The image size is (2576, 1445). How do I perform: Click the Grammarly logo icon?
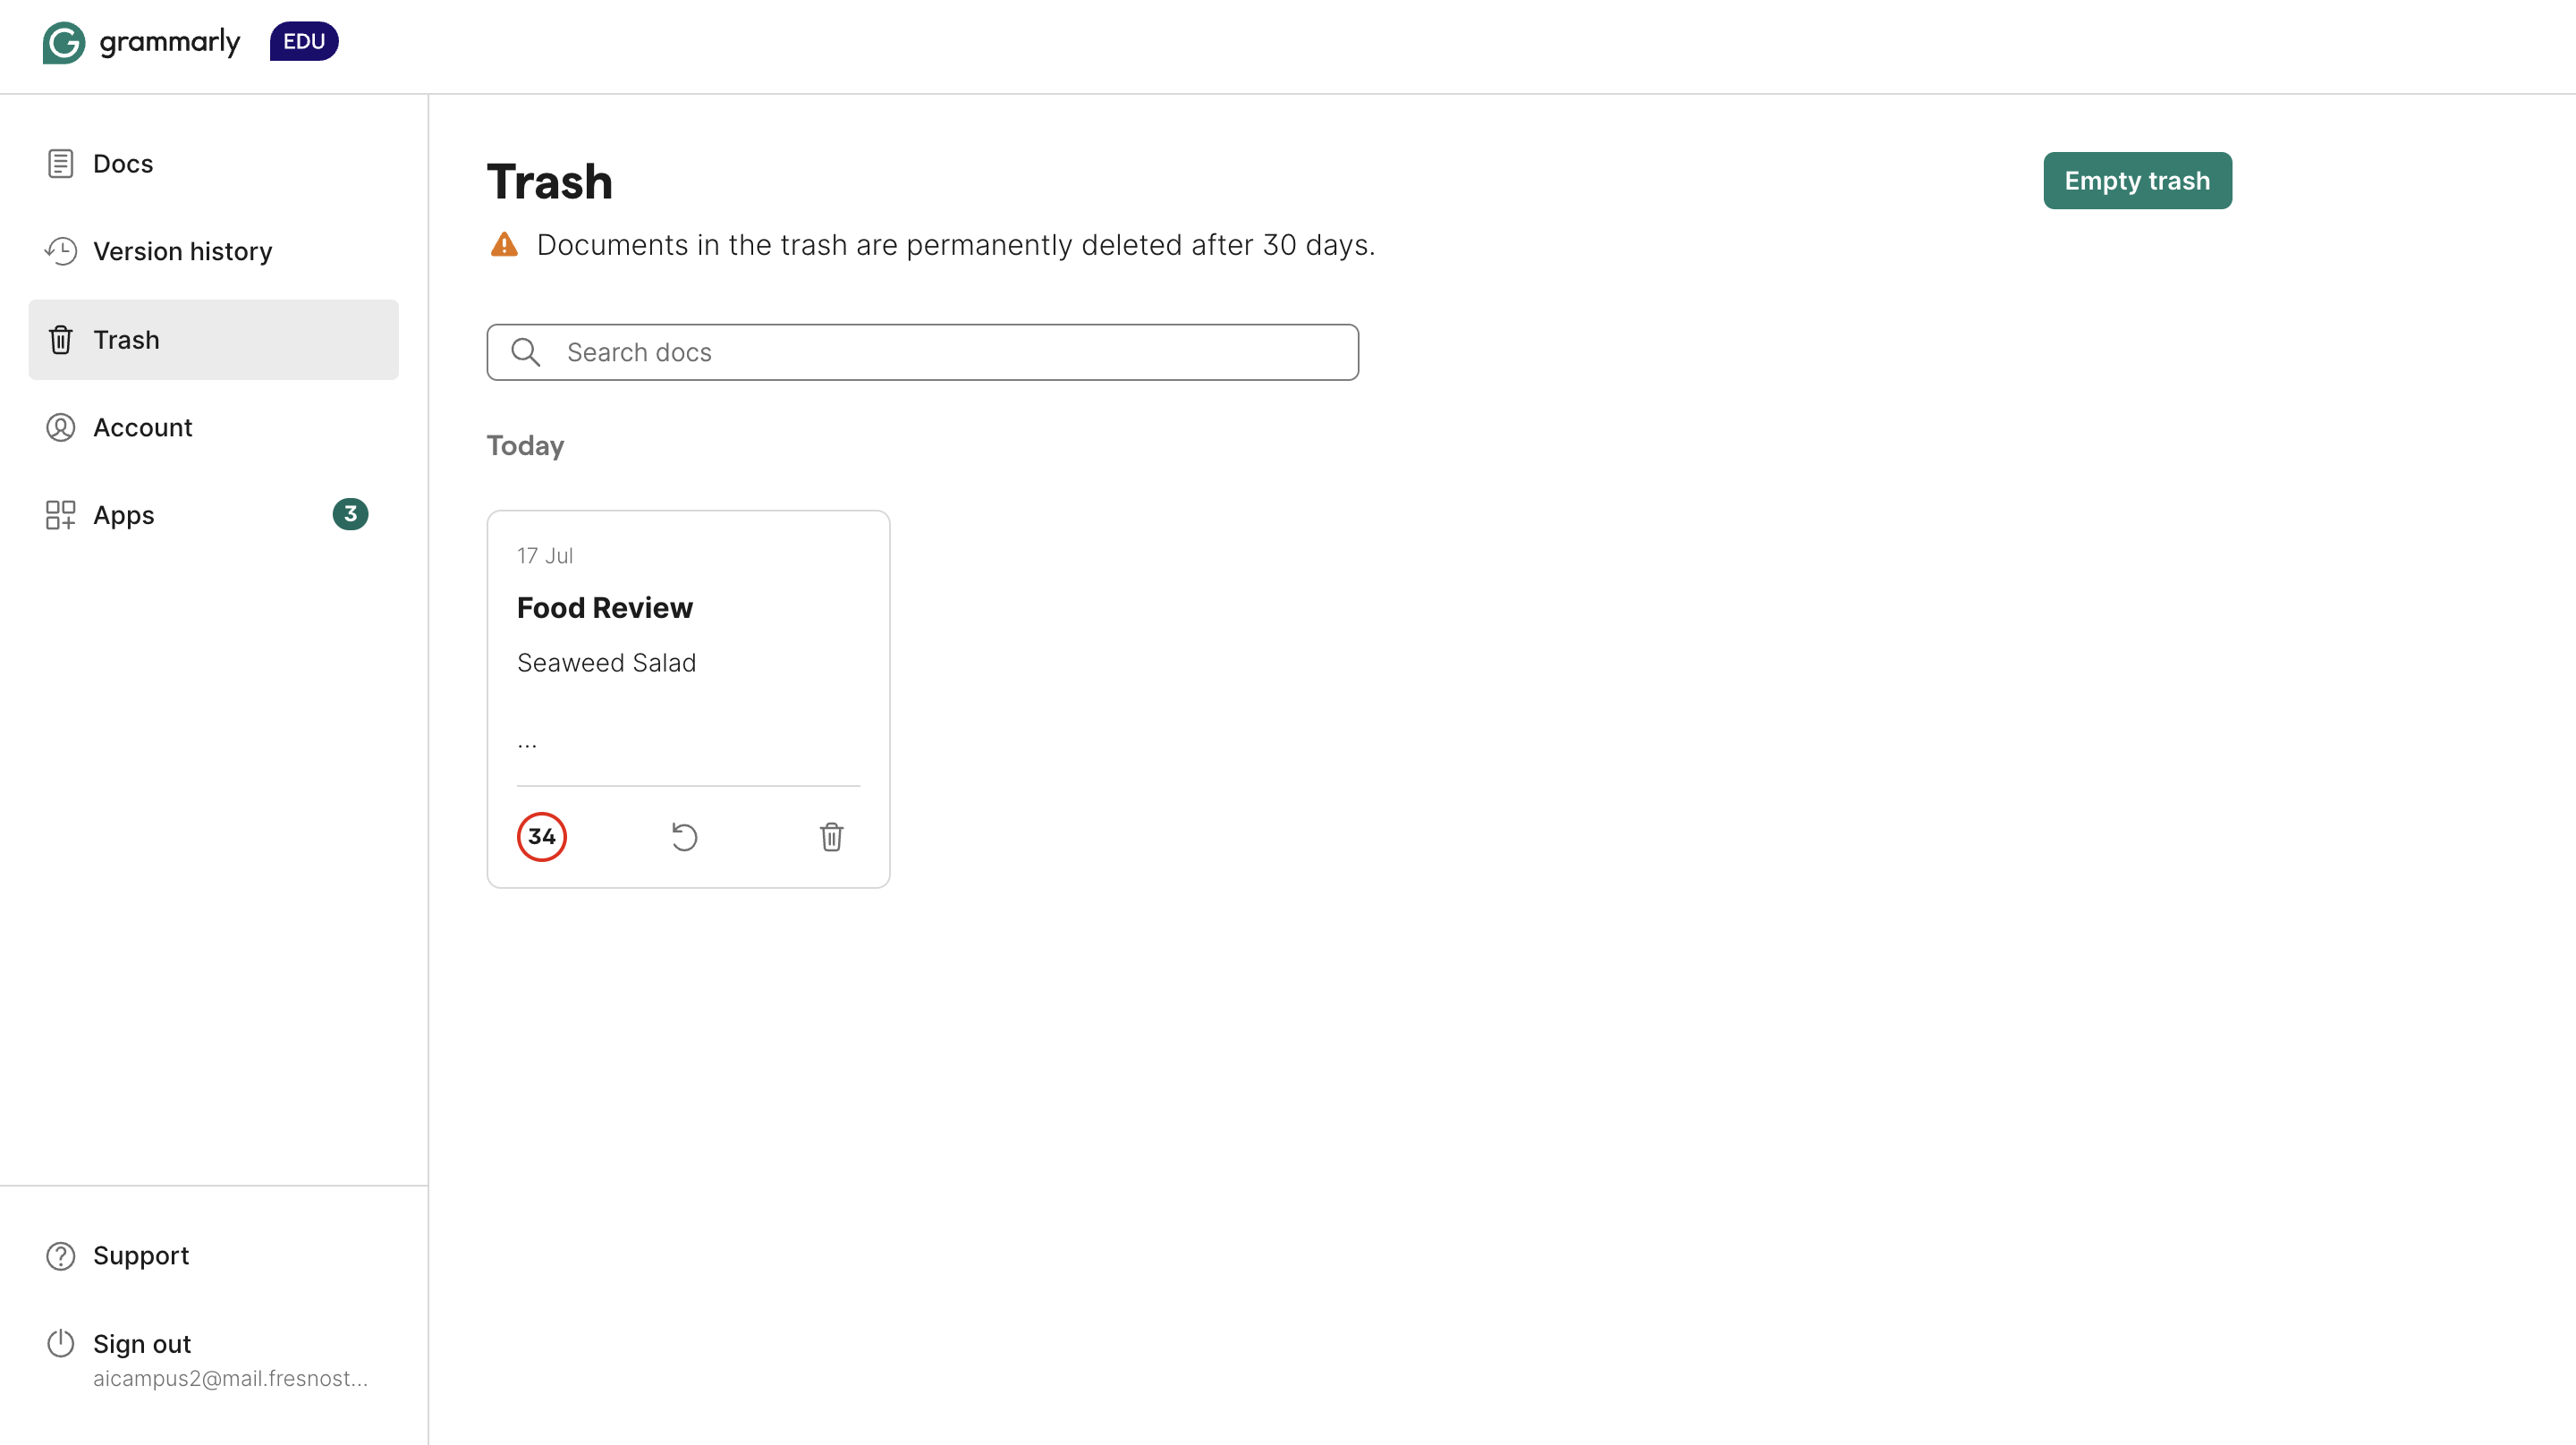click(63, 42)
